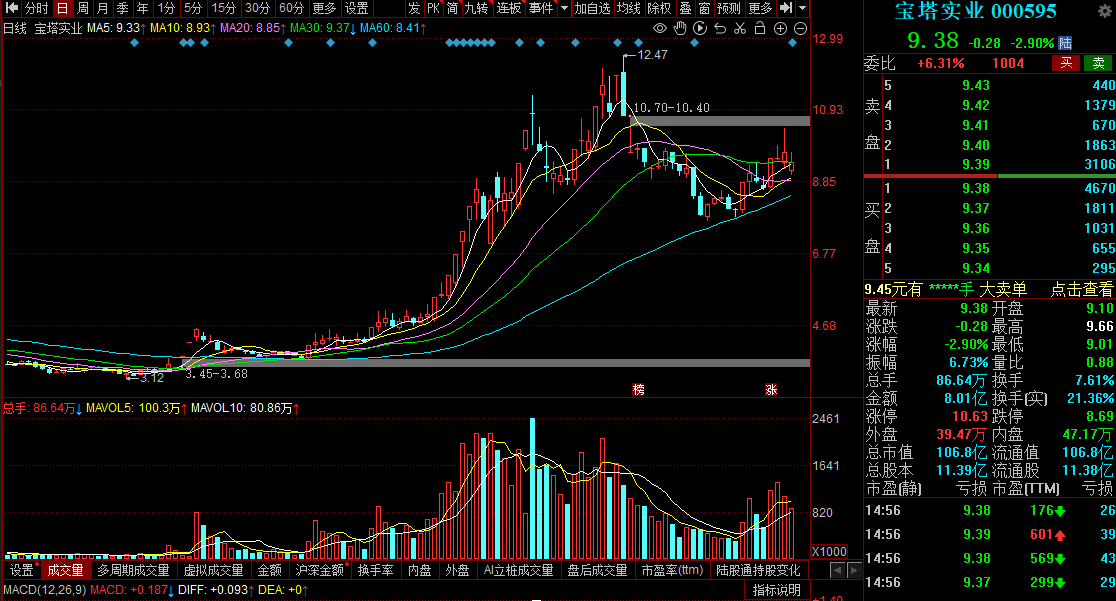Switch to the 换手率 indicator tab
Image resolution: width=1116 pixels, height=601 pixels.
376,570
